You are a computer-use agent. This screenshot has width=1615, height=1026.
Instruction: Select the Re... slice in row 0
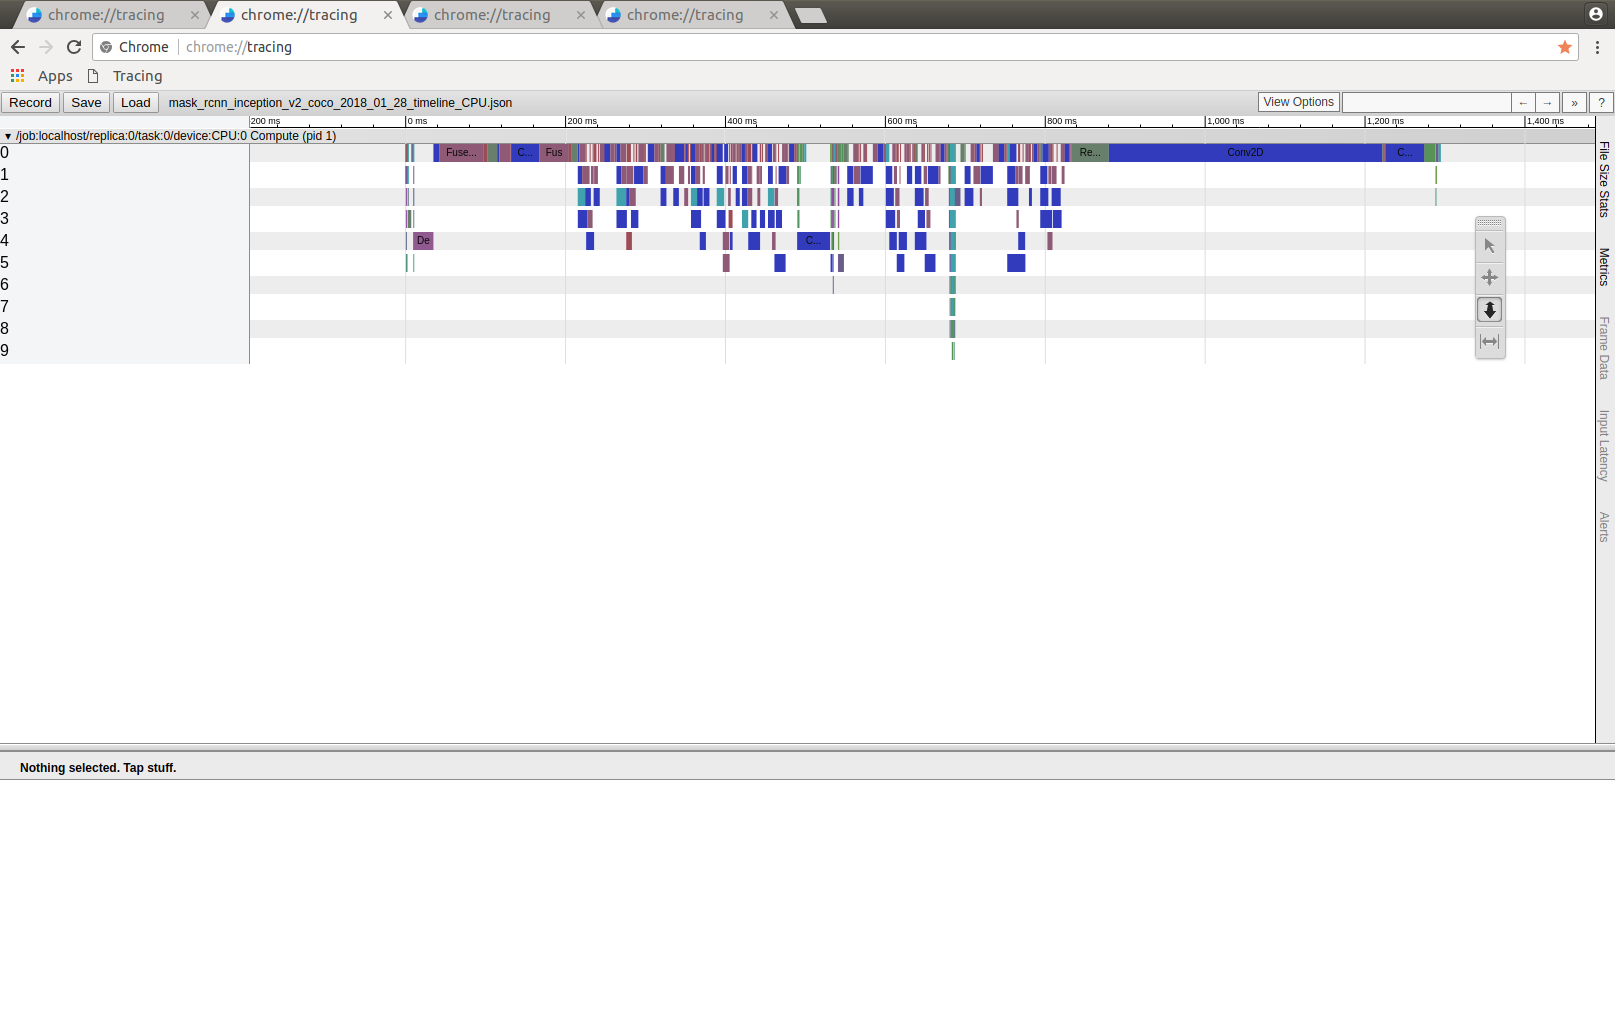[1090, 153]
